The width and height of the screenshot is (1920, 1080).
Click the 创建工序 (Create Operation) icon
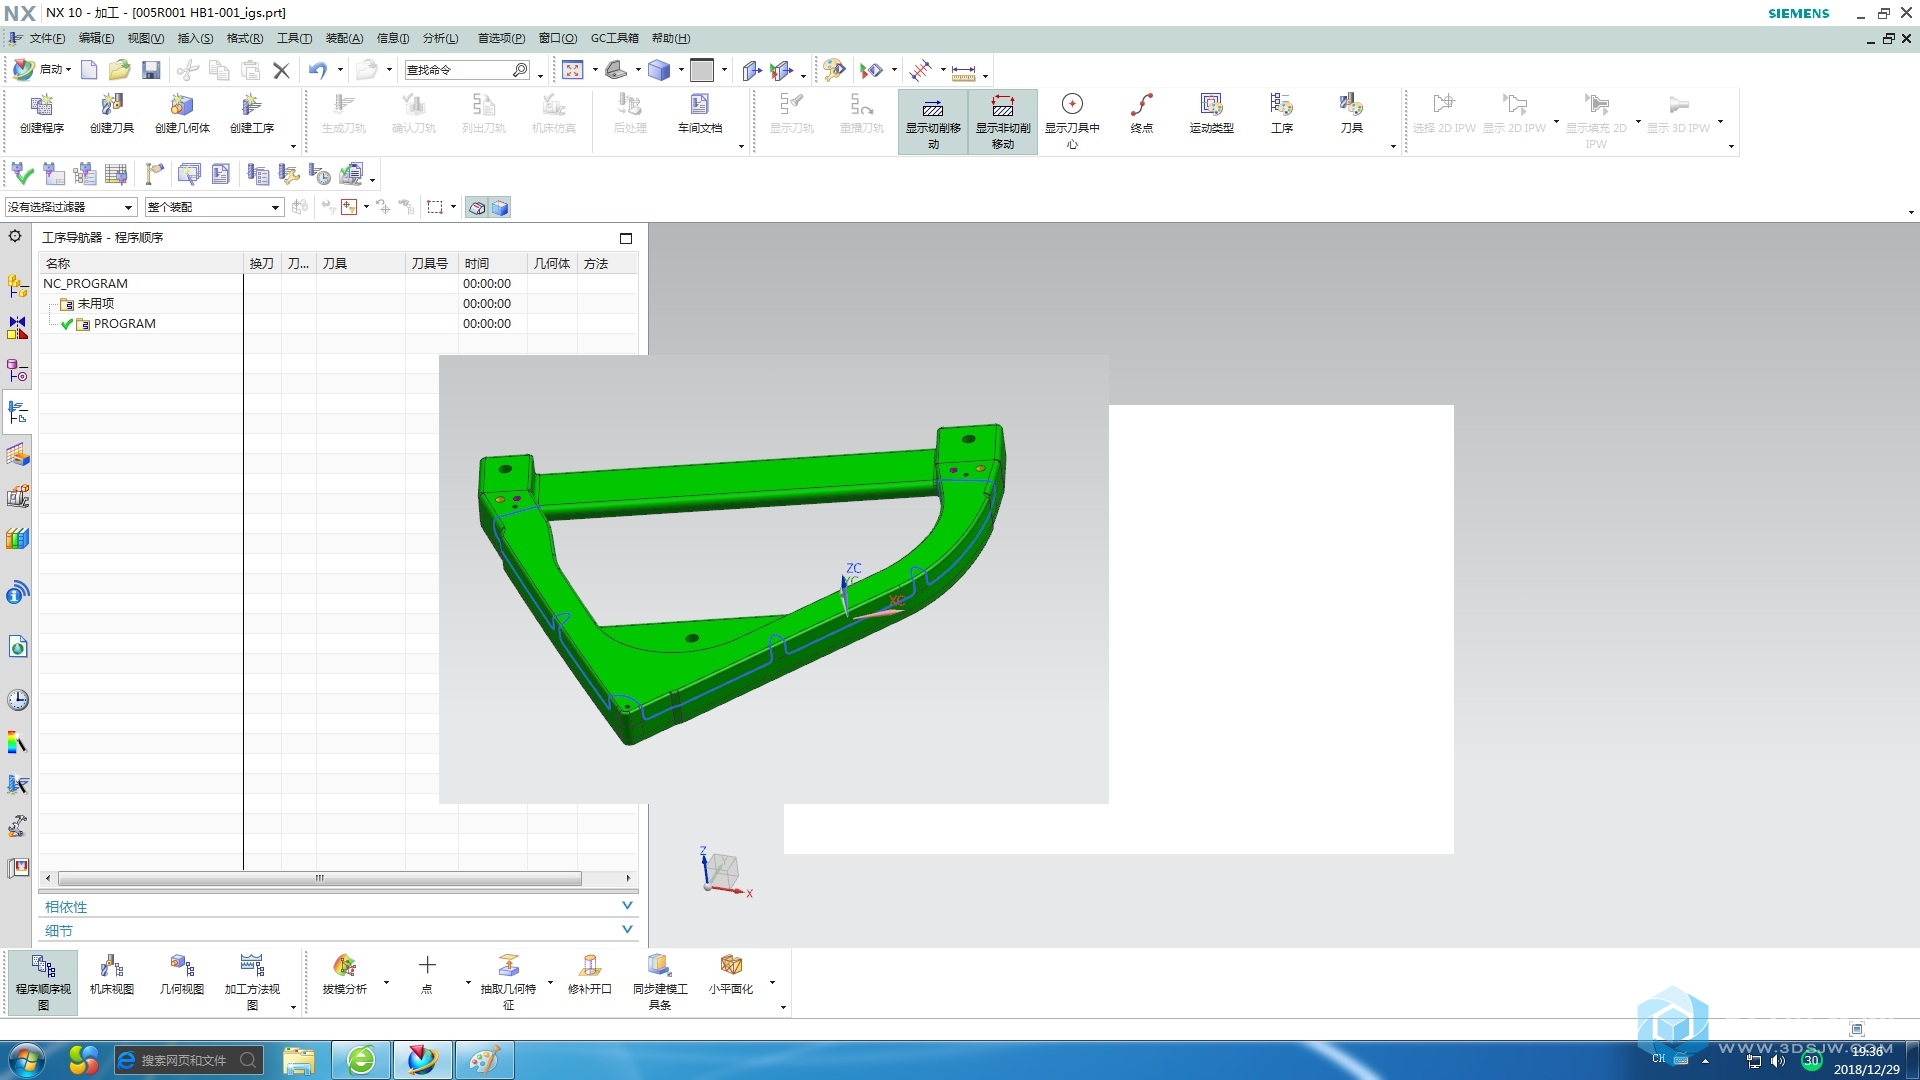252,113
